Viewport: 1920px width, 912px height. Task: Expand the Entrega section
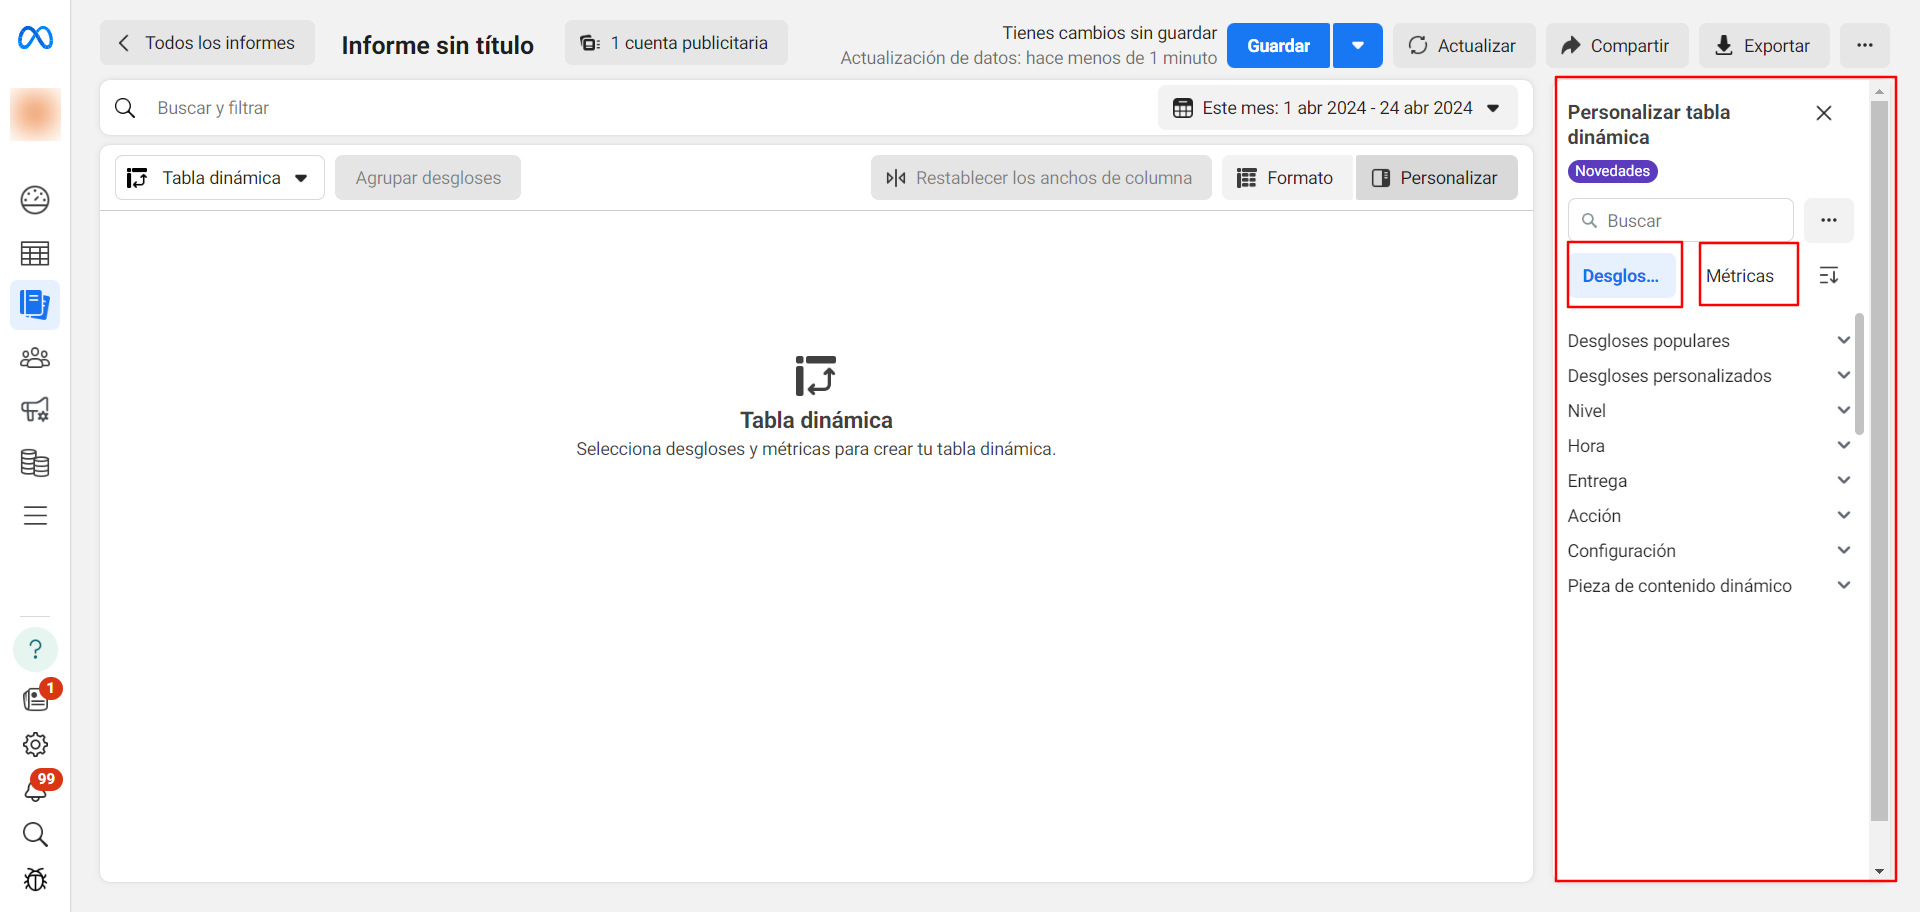coord(1709,481)
